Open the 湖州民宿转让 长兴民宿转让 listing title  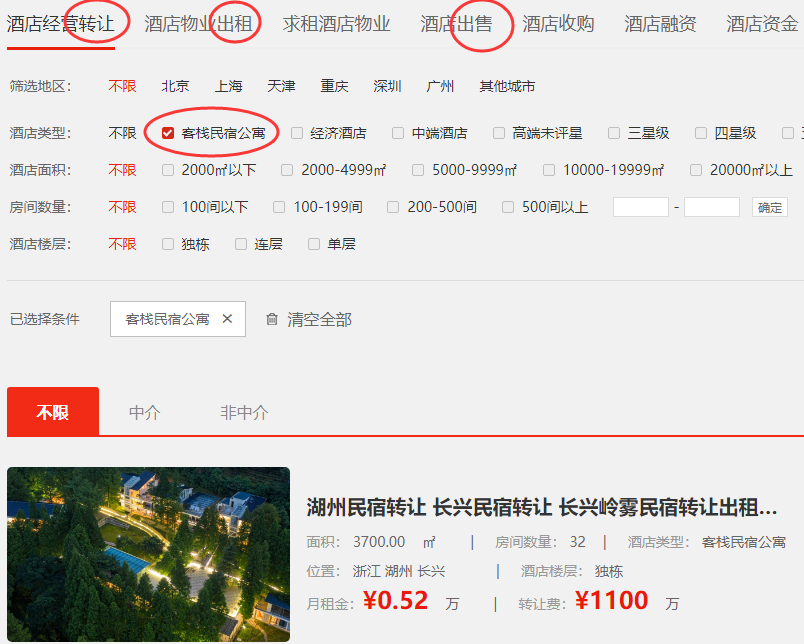point(541,508)
